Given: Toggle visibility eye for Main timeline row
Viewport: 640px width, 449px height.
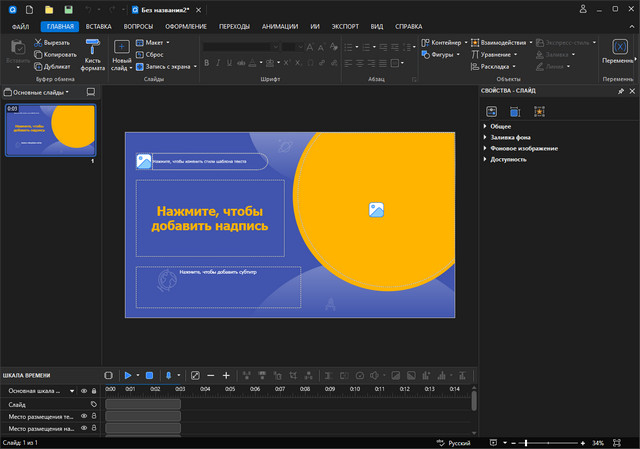Looking at the screenshot, I should click(x=82, y=391).
